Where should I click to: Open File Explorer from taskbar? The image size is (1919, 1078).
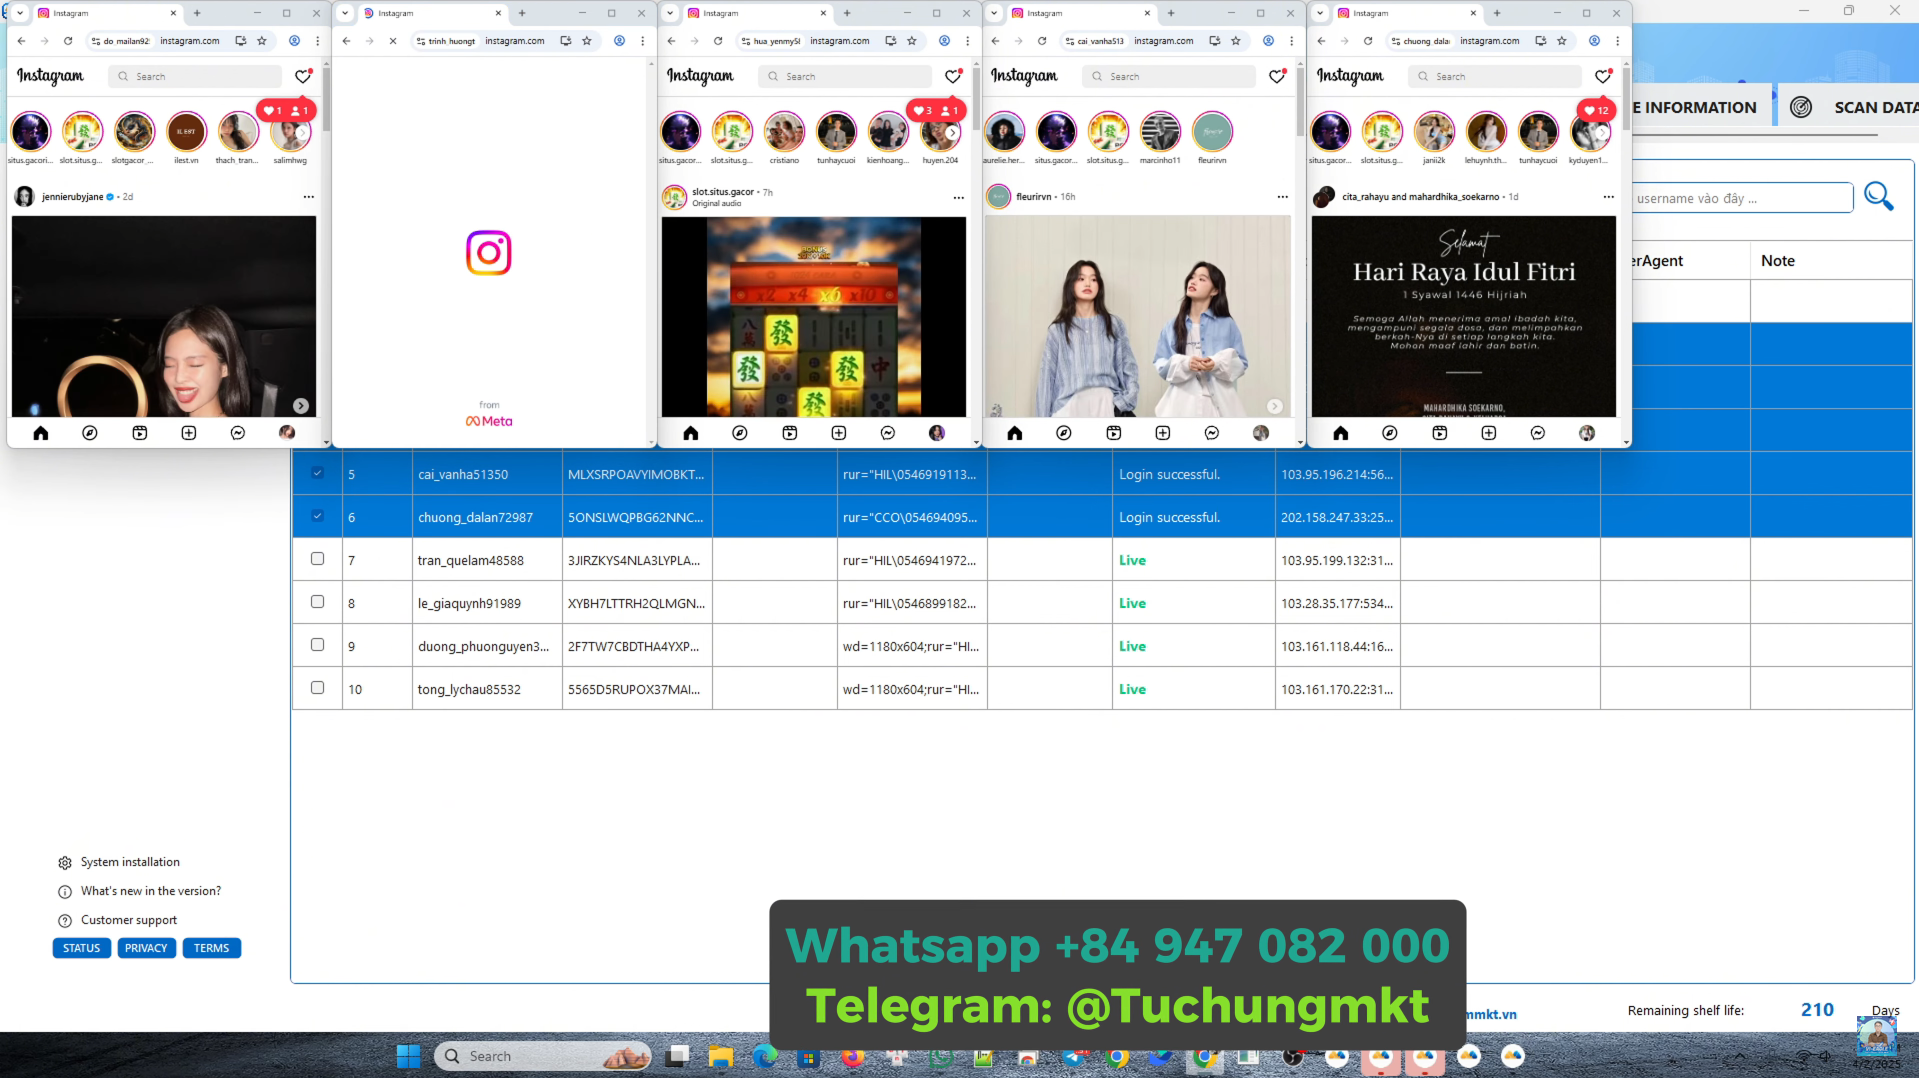[721, 1056]
